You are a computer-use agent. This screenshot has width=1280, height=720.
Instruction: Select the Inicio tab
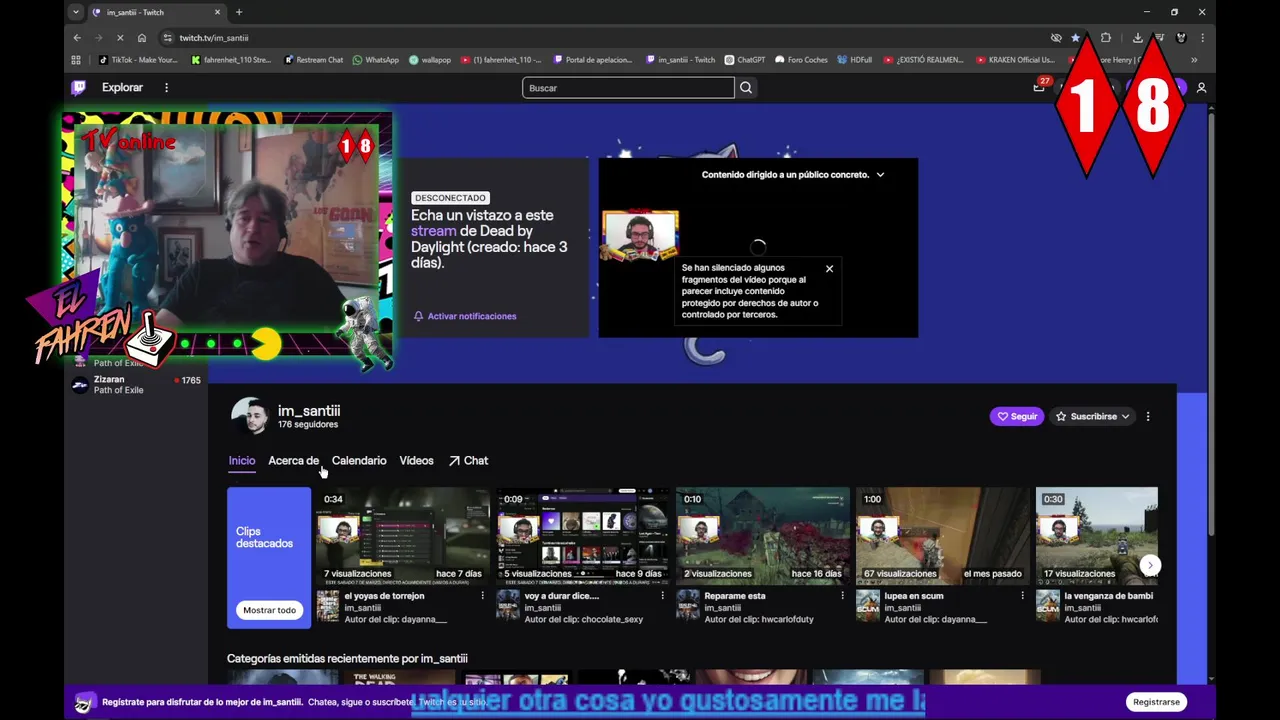[x=242, y=461]
